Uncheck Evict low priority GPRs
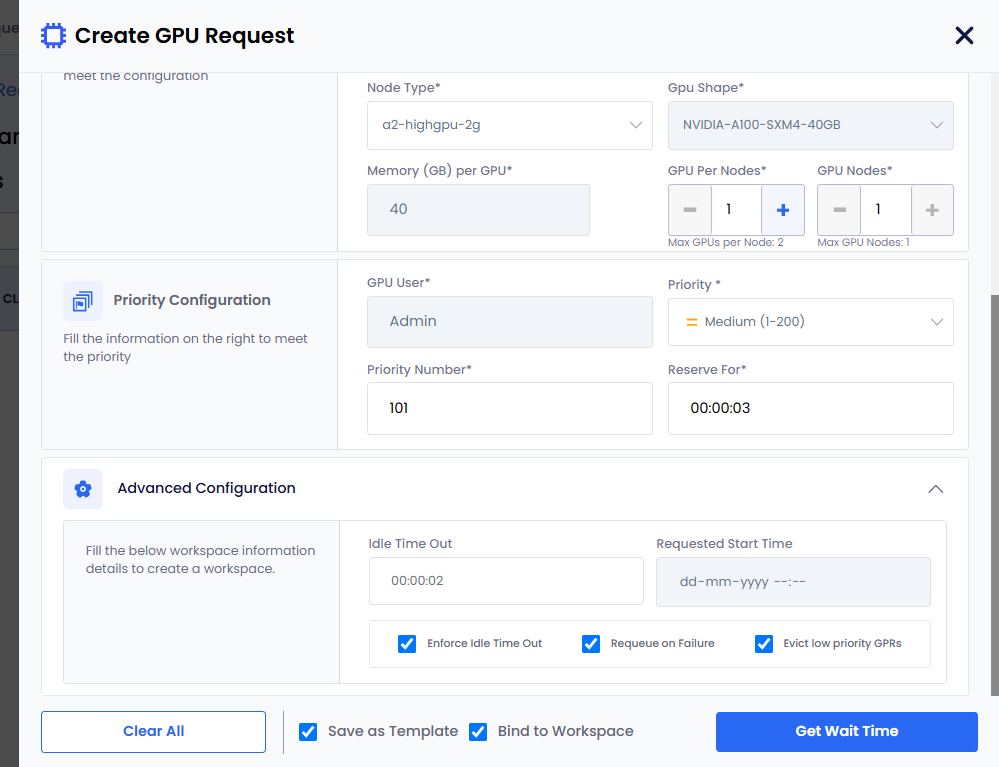Viewport: 999px width, 767px height. coord(764,643)
